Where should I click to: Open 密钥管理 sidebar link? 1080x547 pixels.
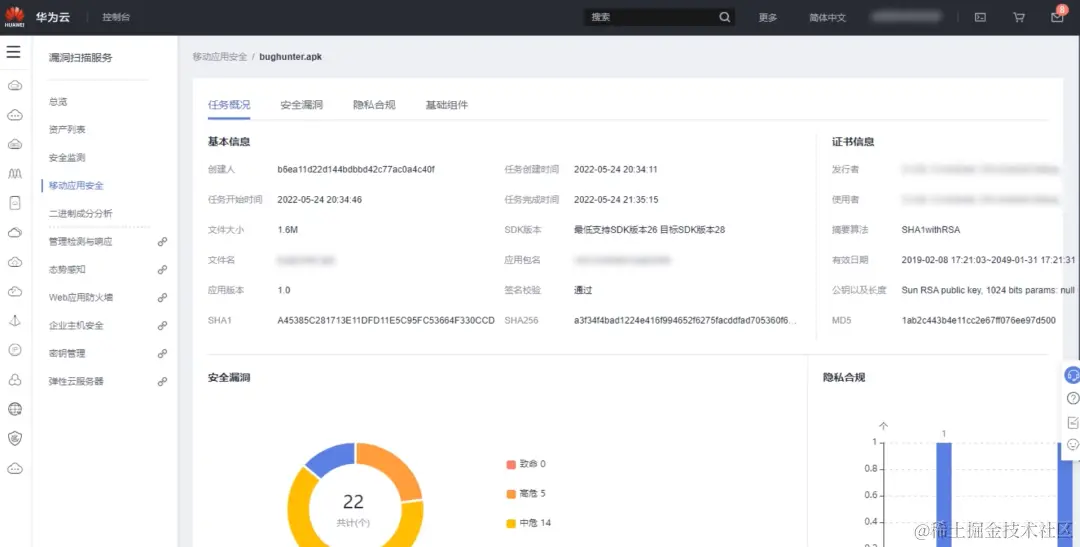click(67, 353)
